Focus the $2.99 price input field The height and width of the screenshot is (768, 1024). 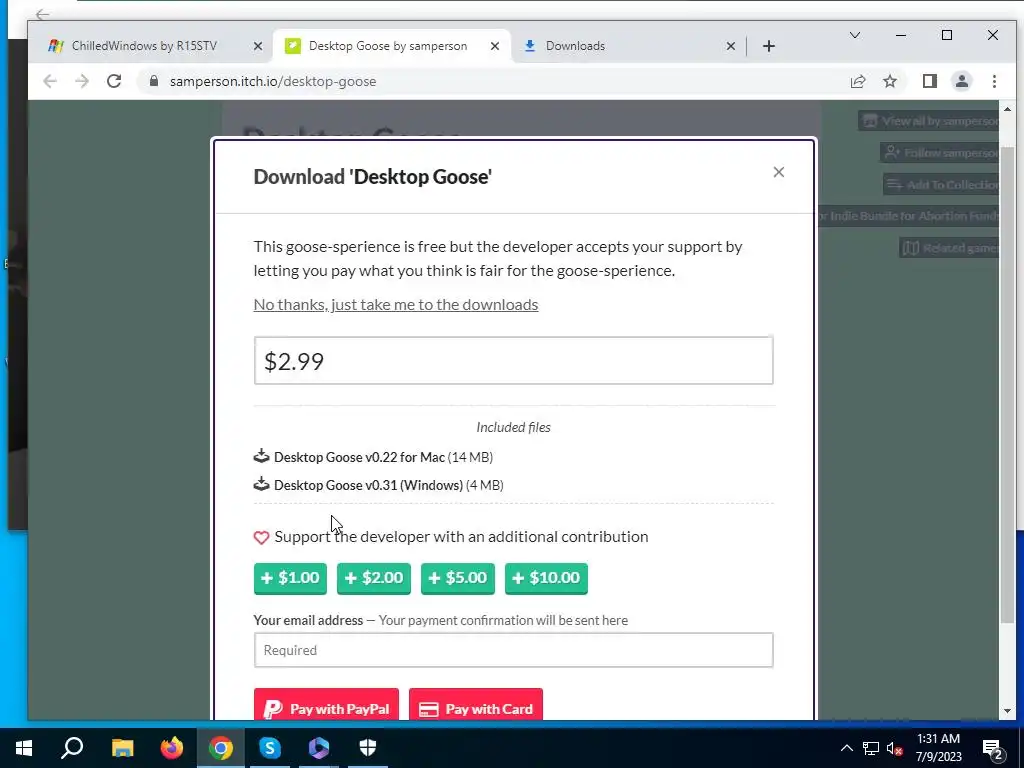(x=513, y=360)
